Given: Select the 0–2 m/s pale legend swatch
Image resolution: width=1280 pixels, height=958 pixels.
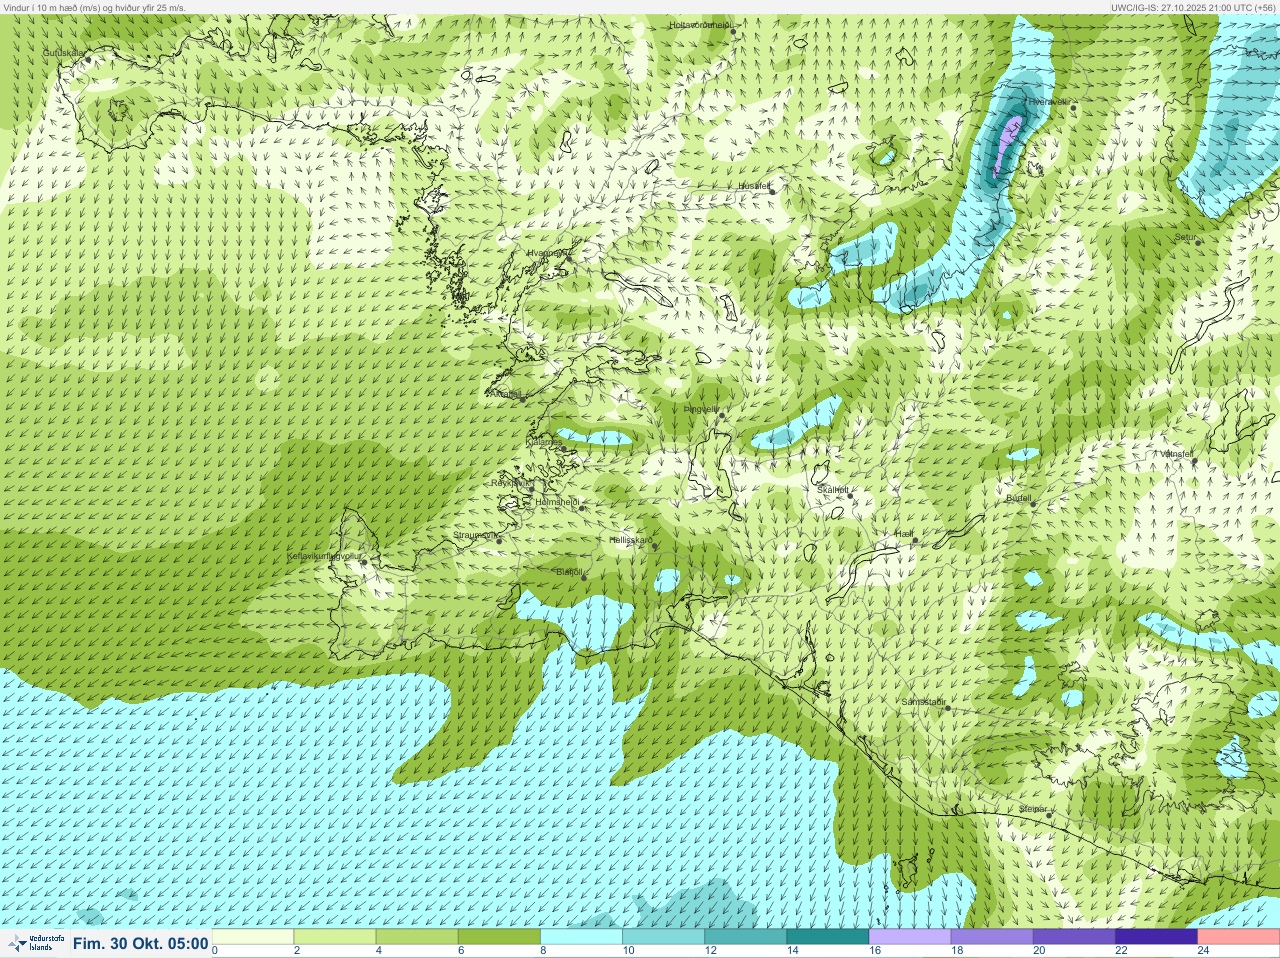Looking at the screenshot, I should [x=253, y=937].
